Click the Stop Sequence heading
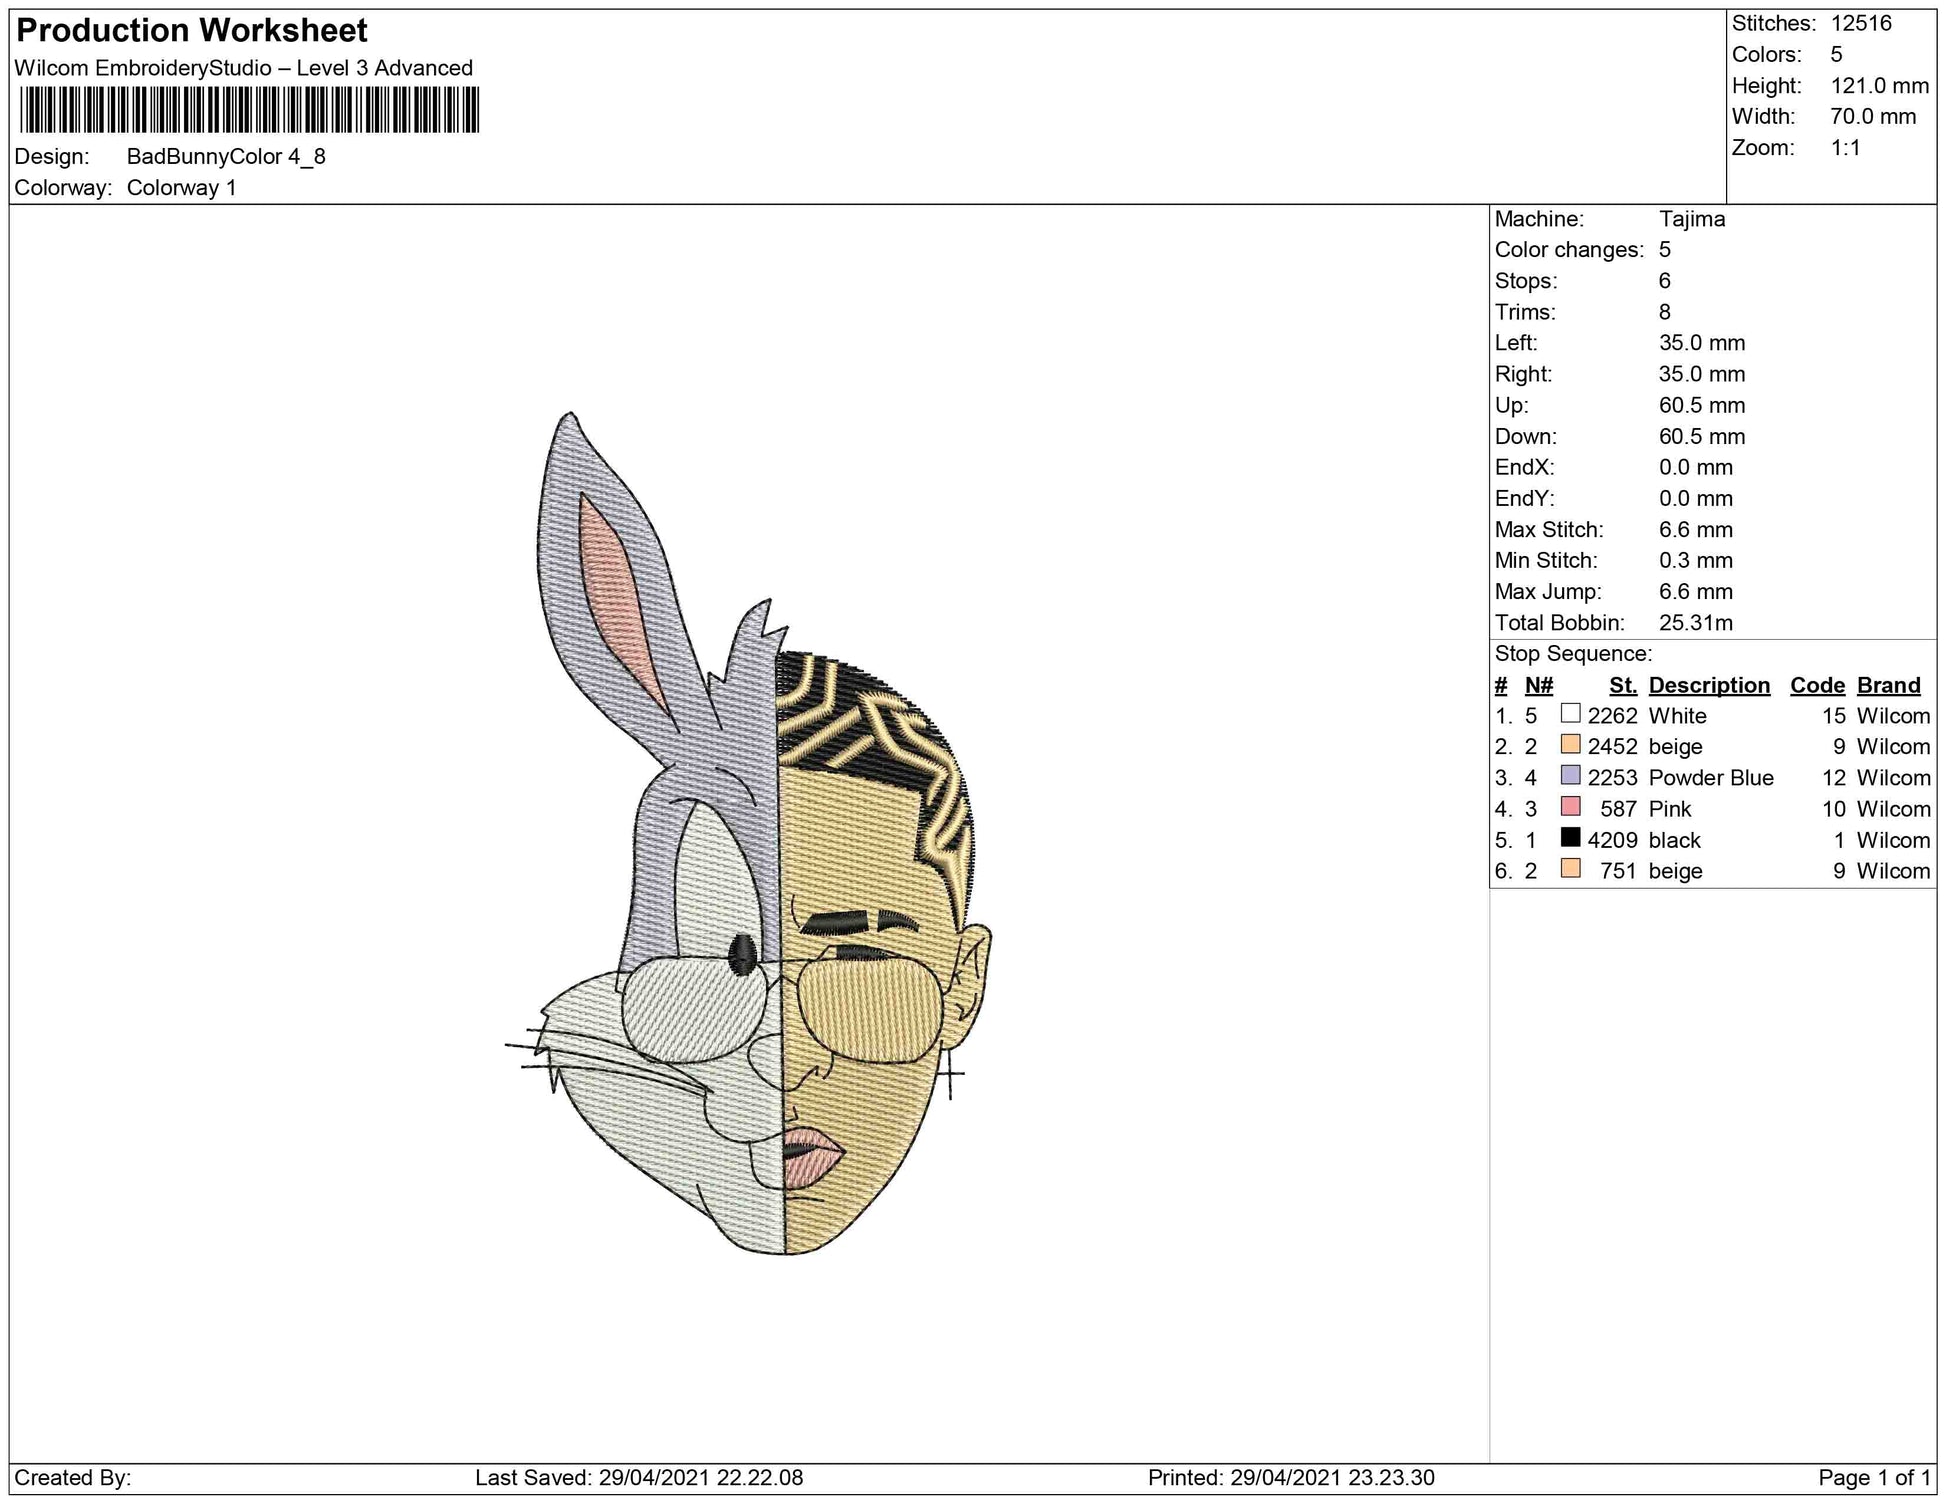1946x1497 pixels. pos(1572,654)
